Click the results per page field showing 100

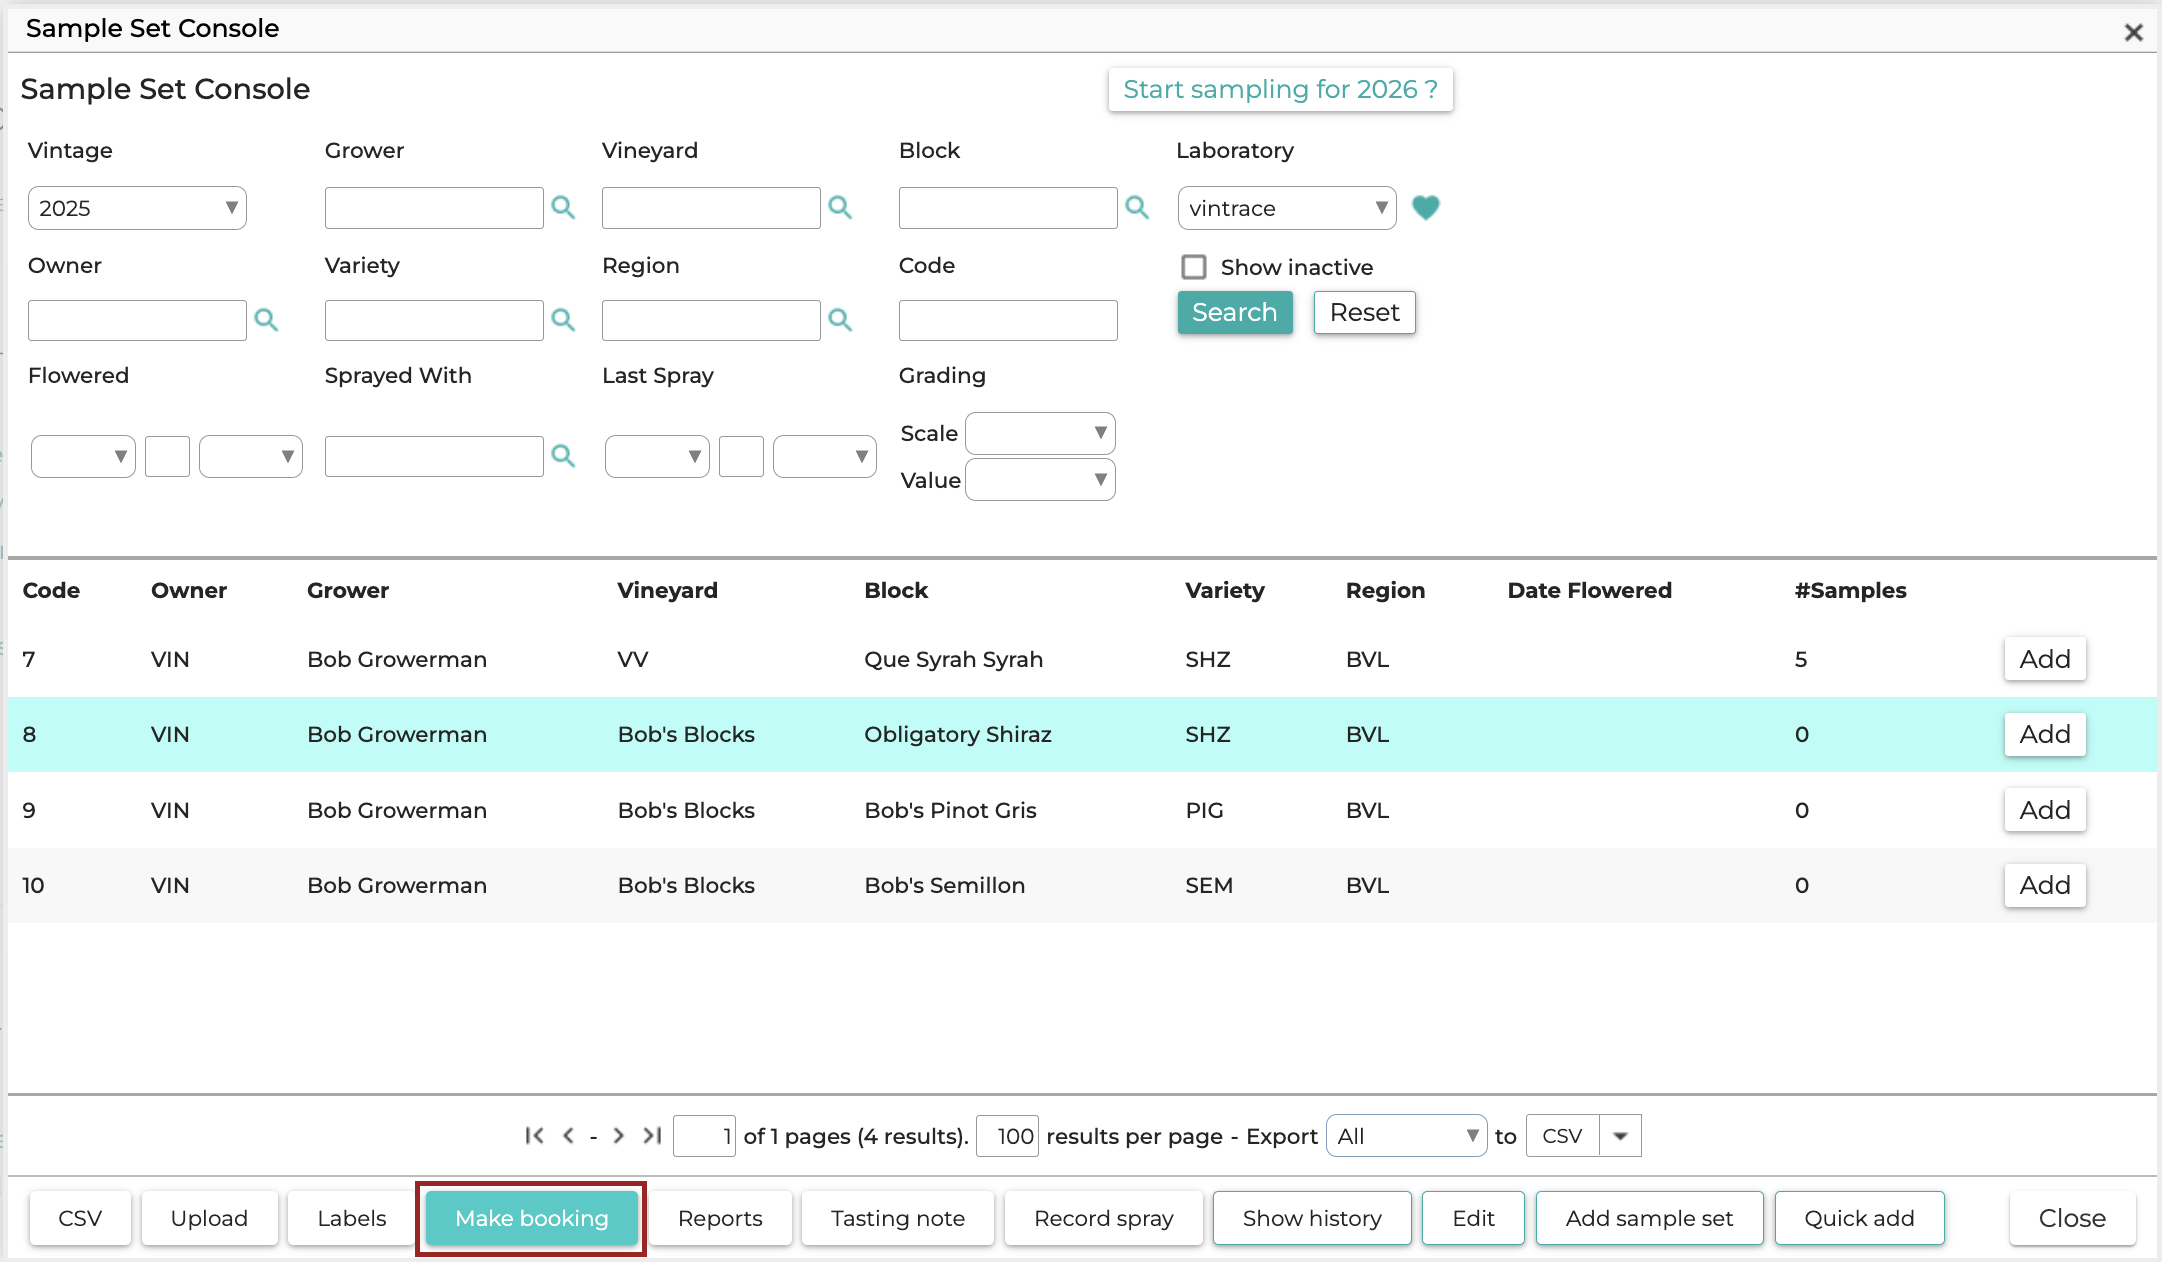click(1007, 1136)
